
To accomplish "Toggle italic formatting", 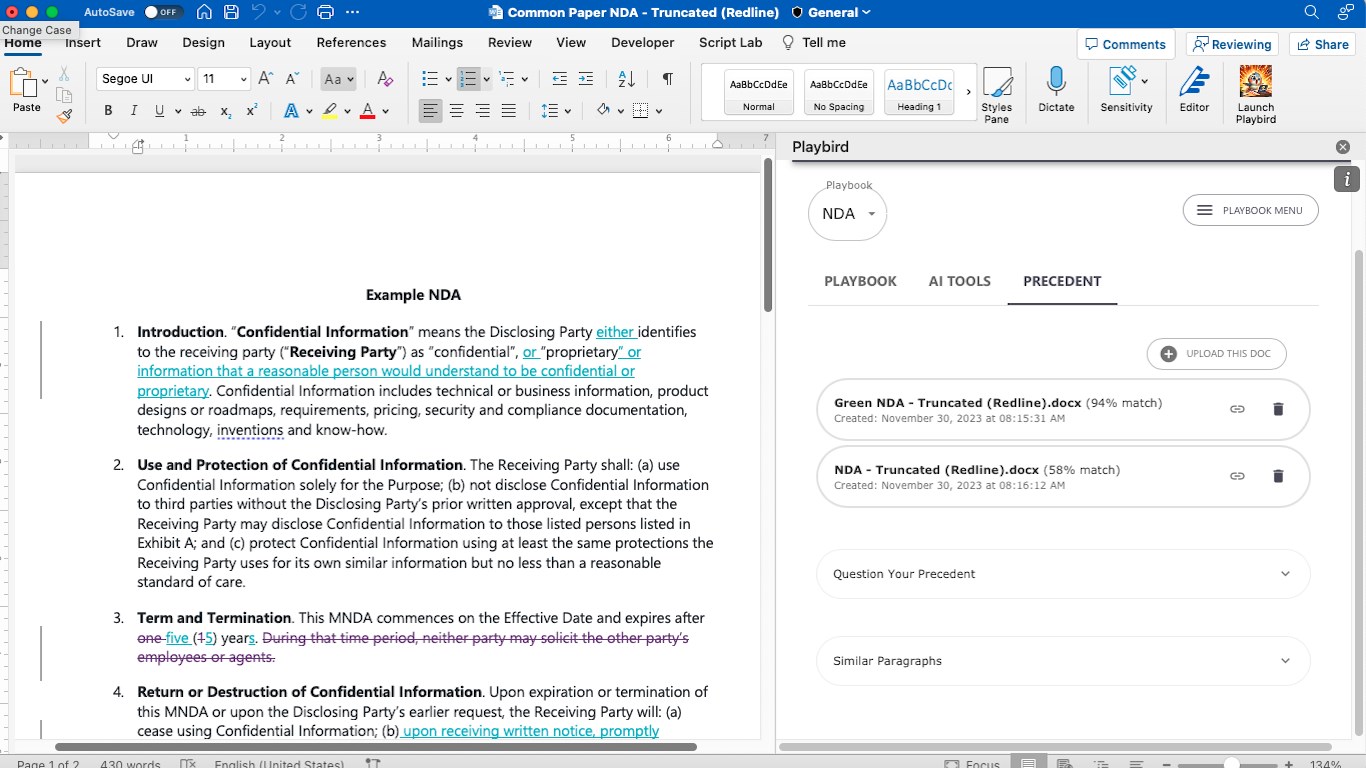I will [133, 111].
